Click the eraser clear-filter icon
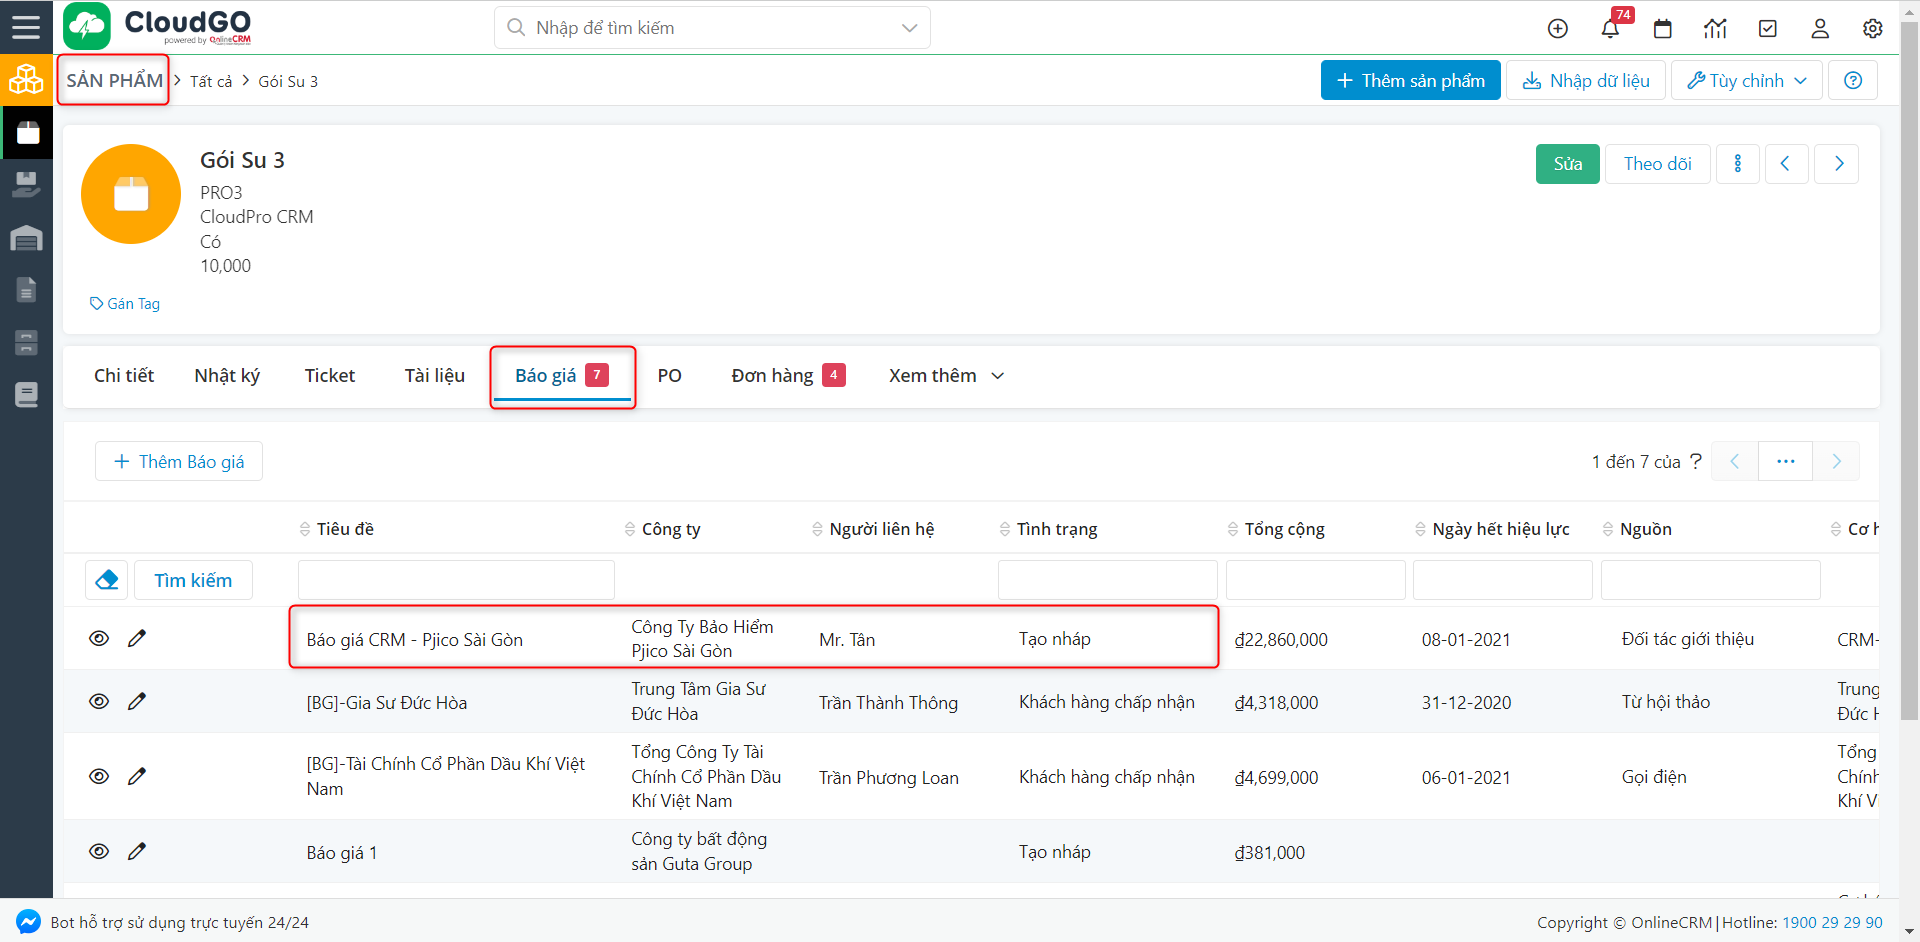 (x=107, y=580)
